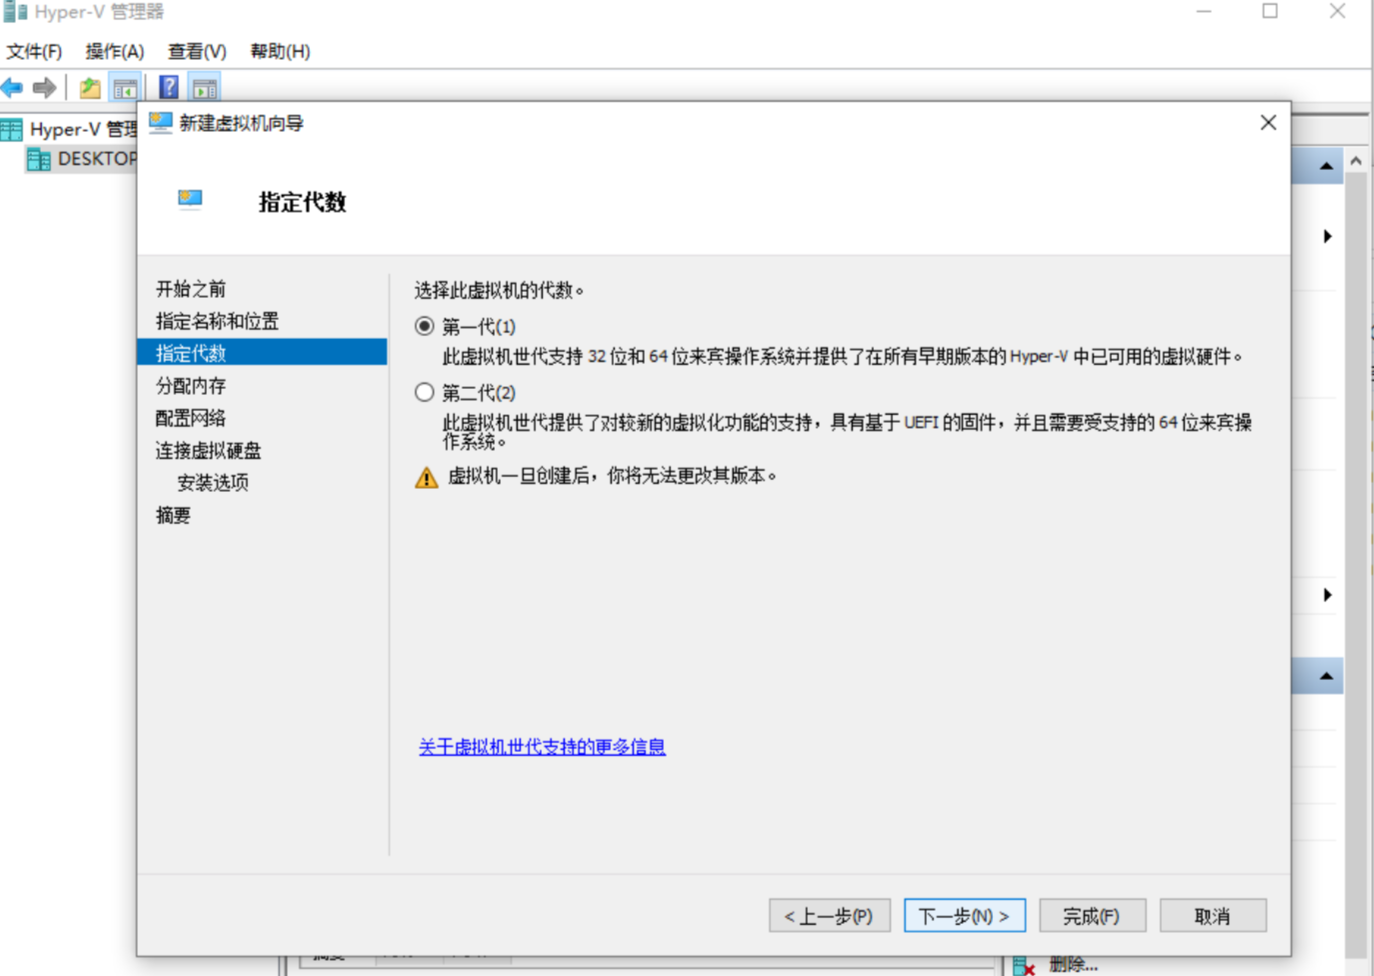Click the wizard title bar monitor icon
1374x976 pixels.
pos(160,122)
